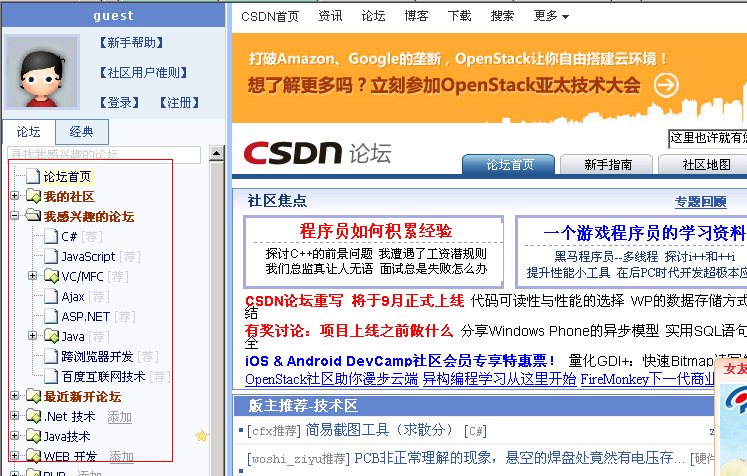
Task: Select the 新手指南 tab
Action: [607, 164]
